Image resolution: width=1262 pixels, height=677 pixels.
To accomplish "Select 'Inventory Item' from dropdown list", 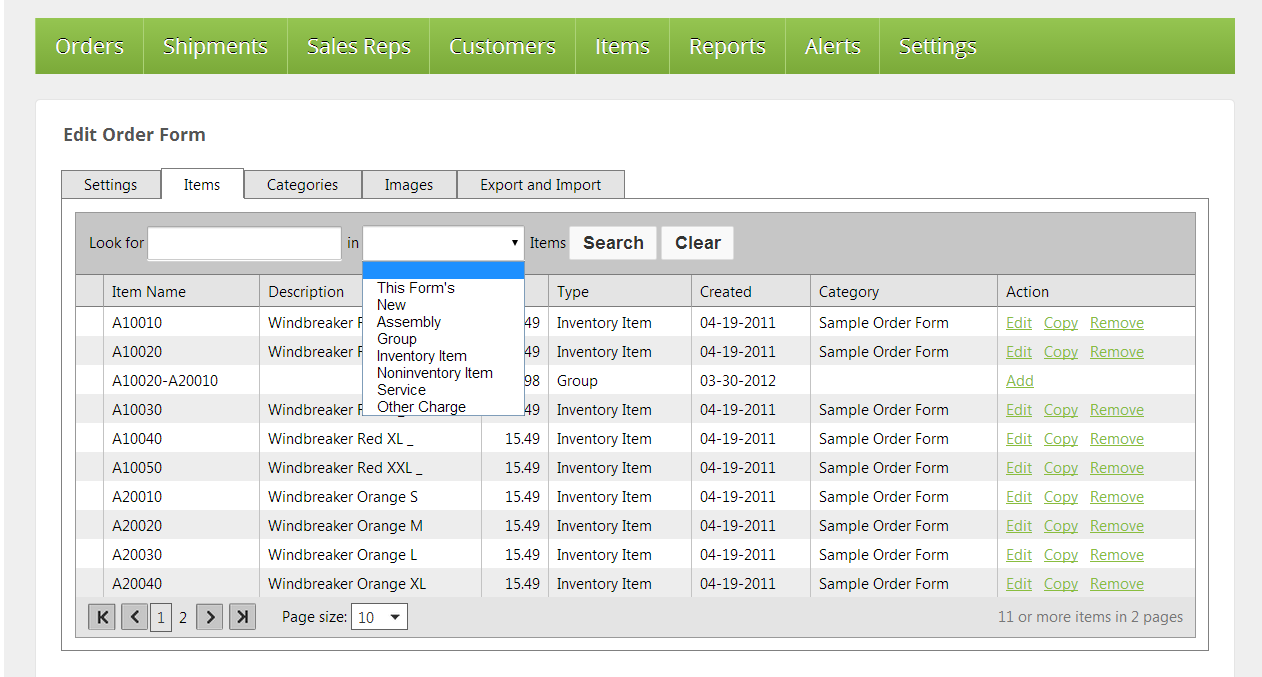I will (421, 356).
